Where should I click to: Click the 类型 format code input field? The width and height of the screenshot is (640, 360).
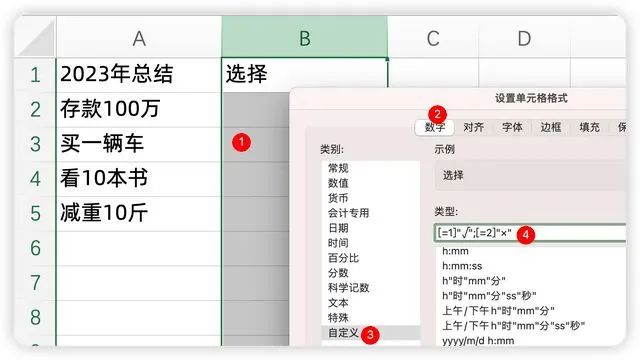click(x=530, y=233)
